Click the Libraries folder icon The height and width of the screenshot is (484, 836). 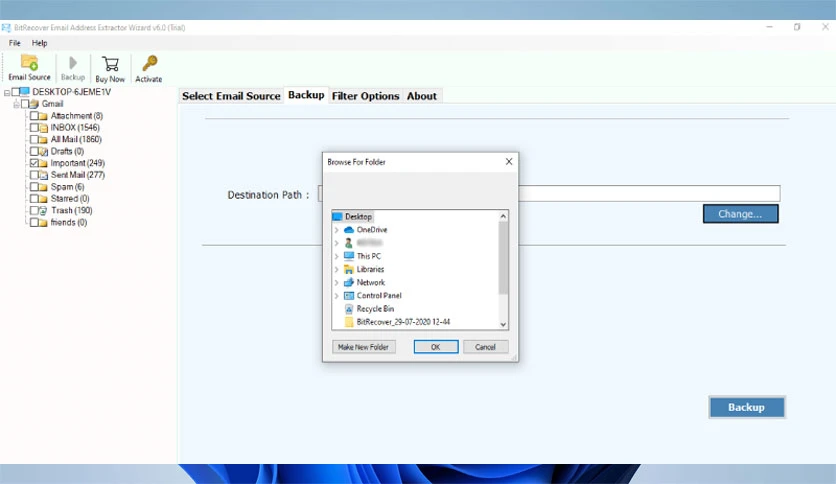(349, 269)
